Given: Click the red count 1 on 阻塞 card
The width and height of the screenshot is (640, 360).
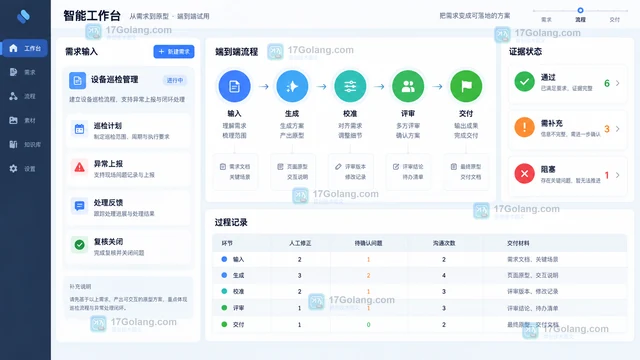Looking at the screenshot, I should point(607,175).
